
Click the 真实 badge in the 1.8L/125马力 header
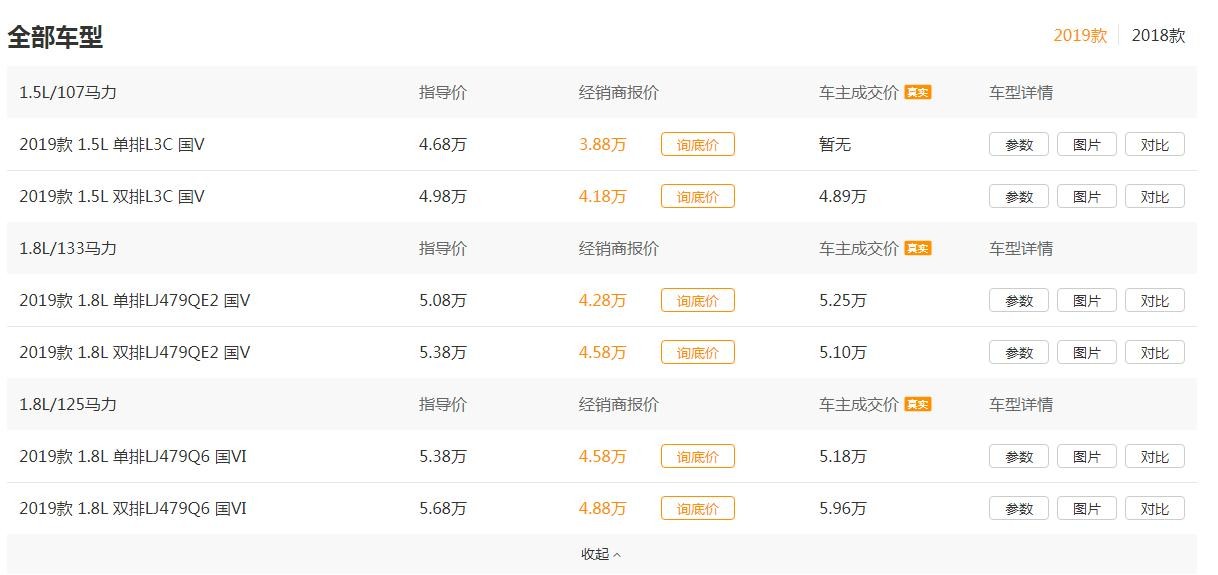pyautogui.click(x=917, y=405)
